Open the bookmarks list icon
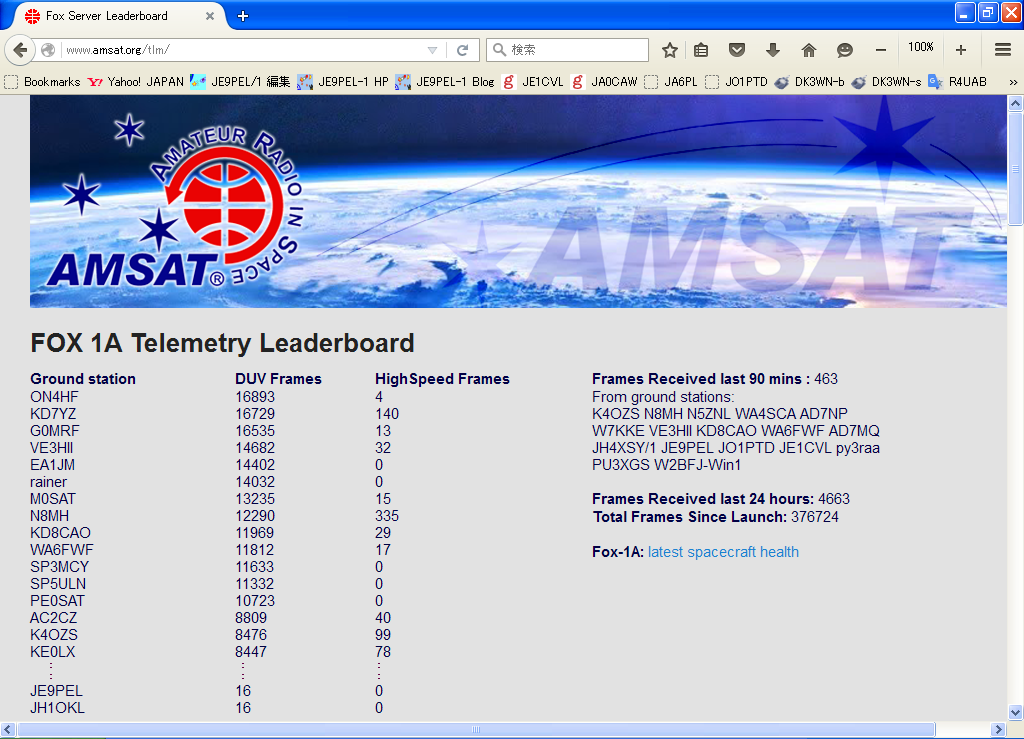 (701, 50)
